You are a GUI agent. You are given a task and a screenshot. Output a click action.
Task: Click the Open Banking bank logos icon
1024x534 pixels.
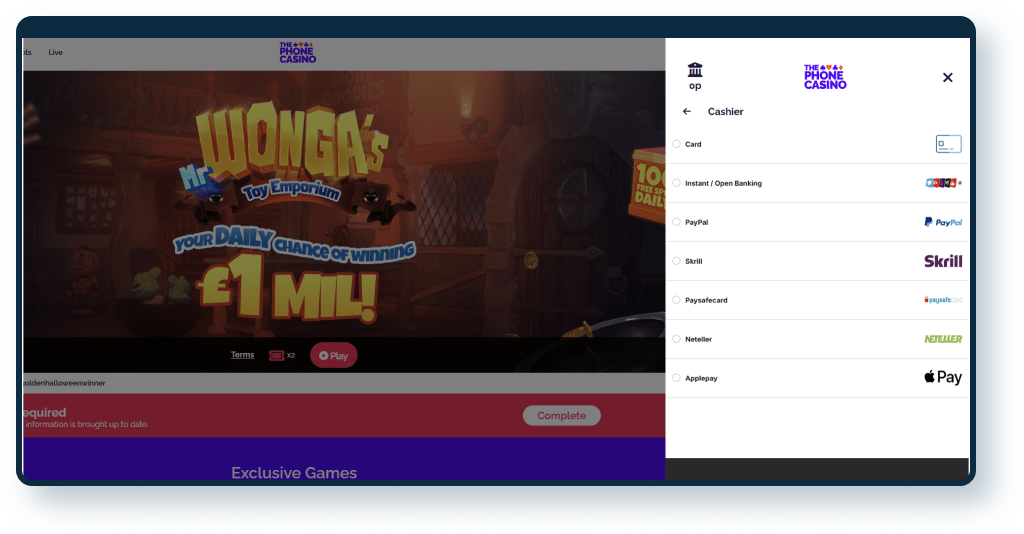click(943, 183)
